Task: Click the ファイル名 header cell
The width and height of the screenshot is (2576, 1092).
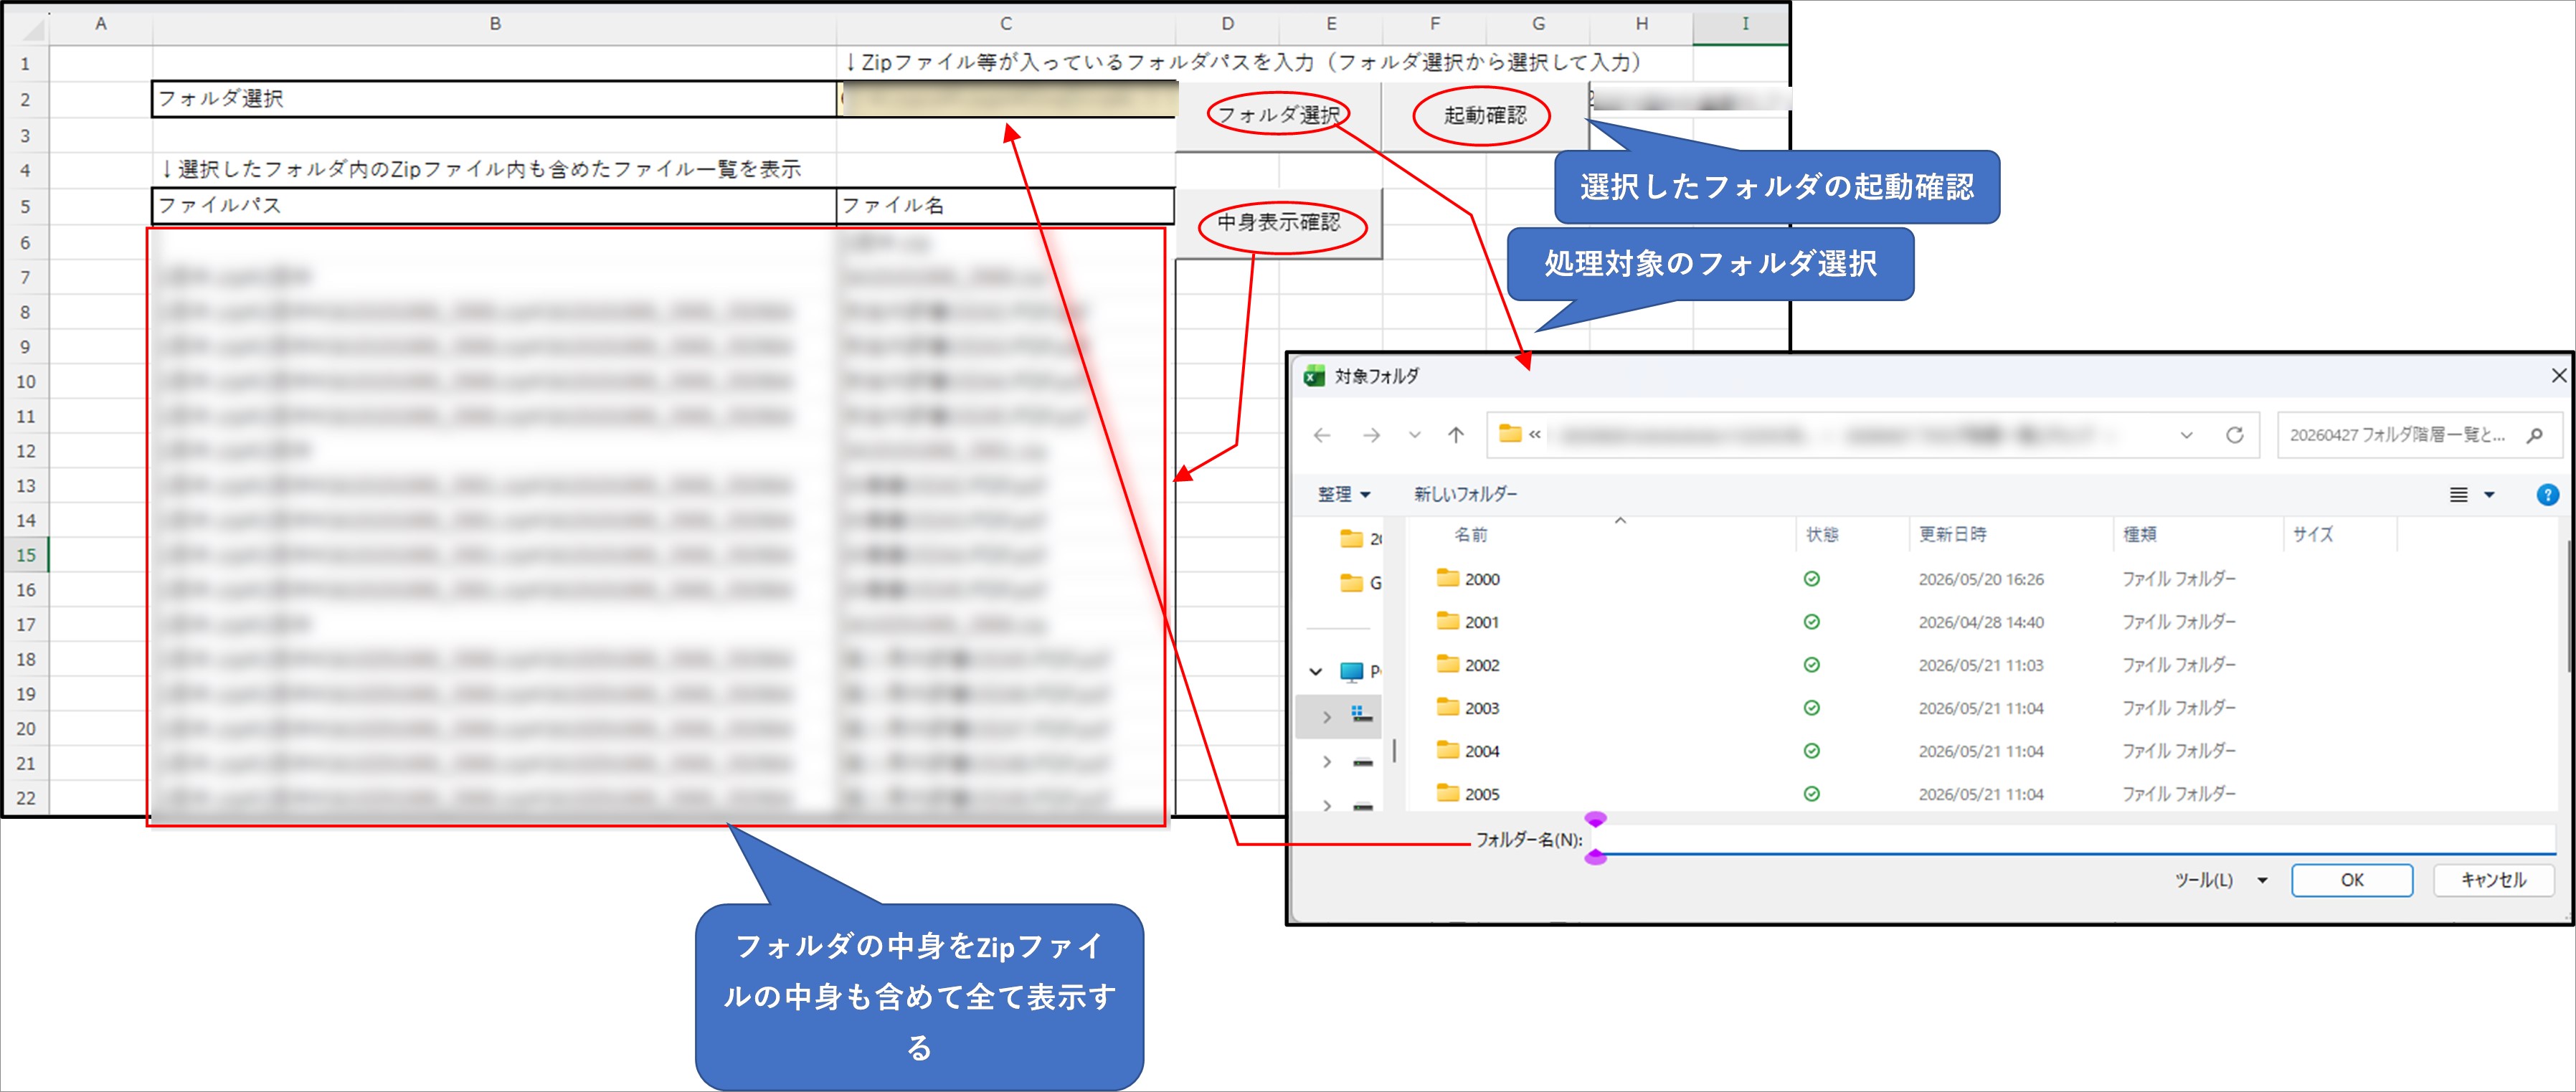Action: (1005, 206)
